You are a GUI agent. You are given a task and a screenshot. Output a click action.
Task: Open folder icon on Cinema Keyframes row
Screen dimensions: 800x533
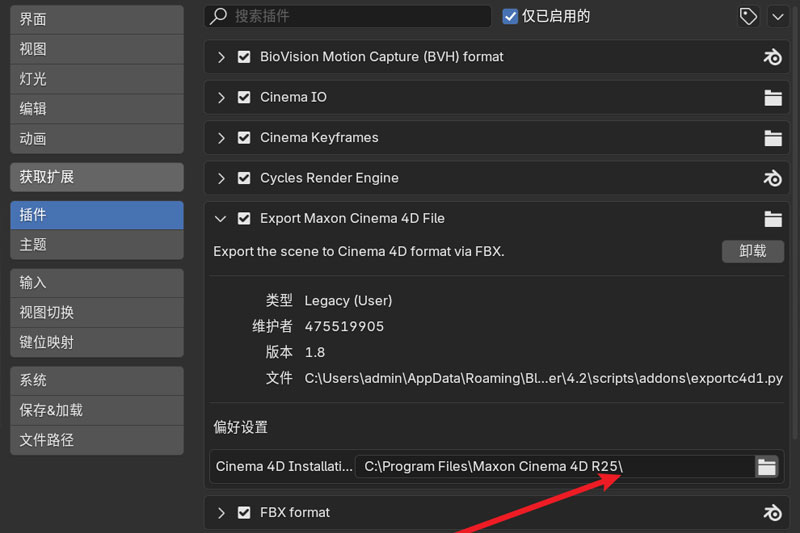(772, 138)
